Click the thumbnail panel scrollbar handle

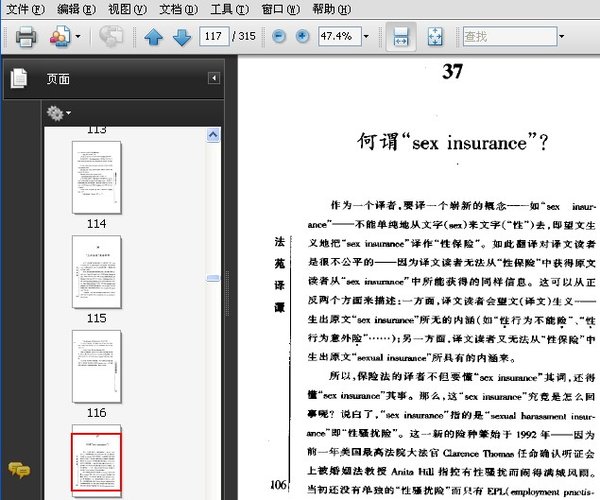[x=213, y=279]
